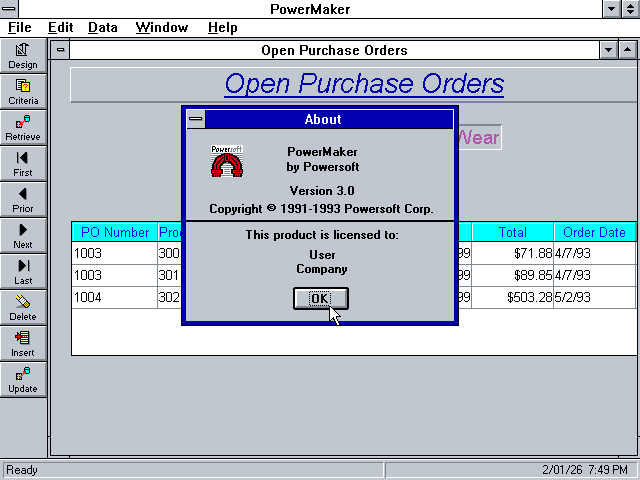Open the Window menu

tap(160, 28)
